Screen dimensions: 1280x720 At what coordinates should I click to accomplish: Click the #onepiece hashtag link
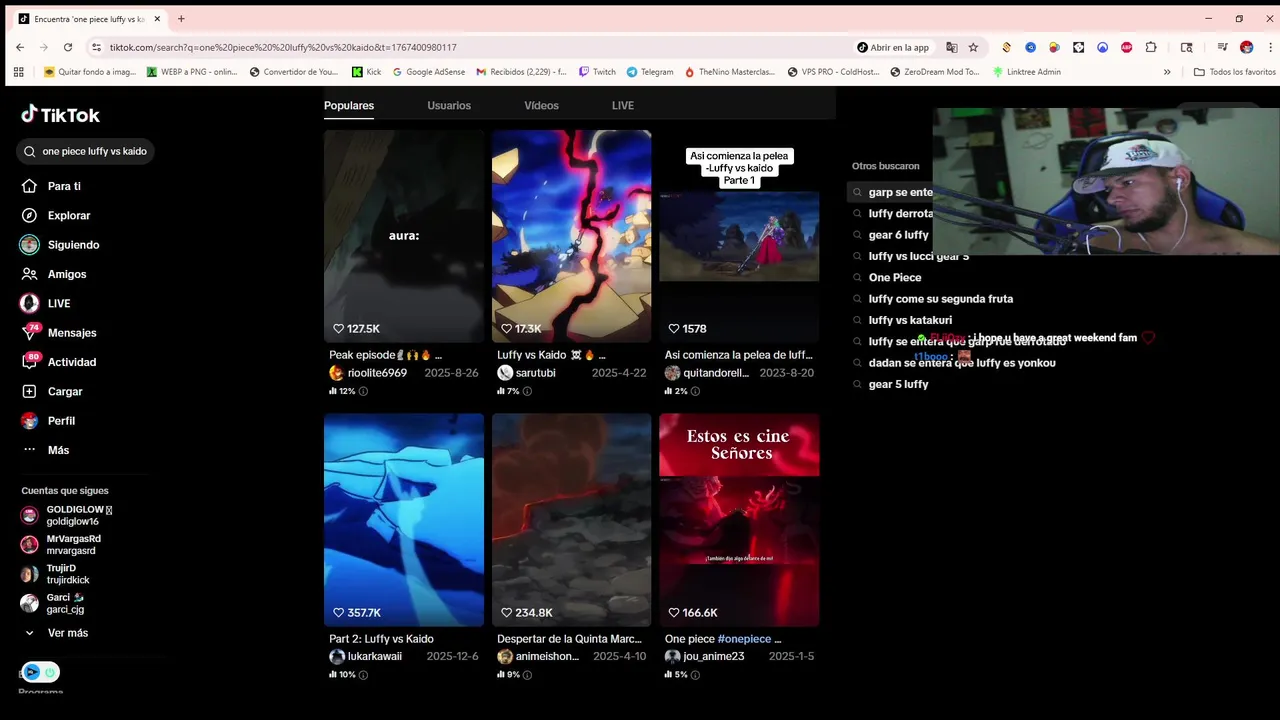coord(745,639)
